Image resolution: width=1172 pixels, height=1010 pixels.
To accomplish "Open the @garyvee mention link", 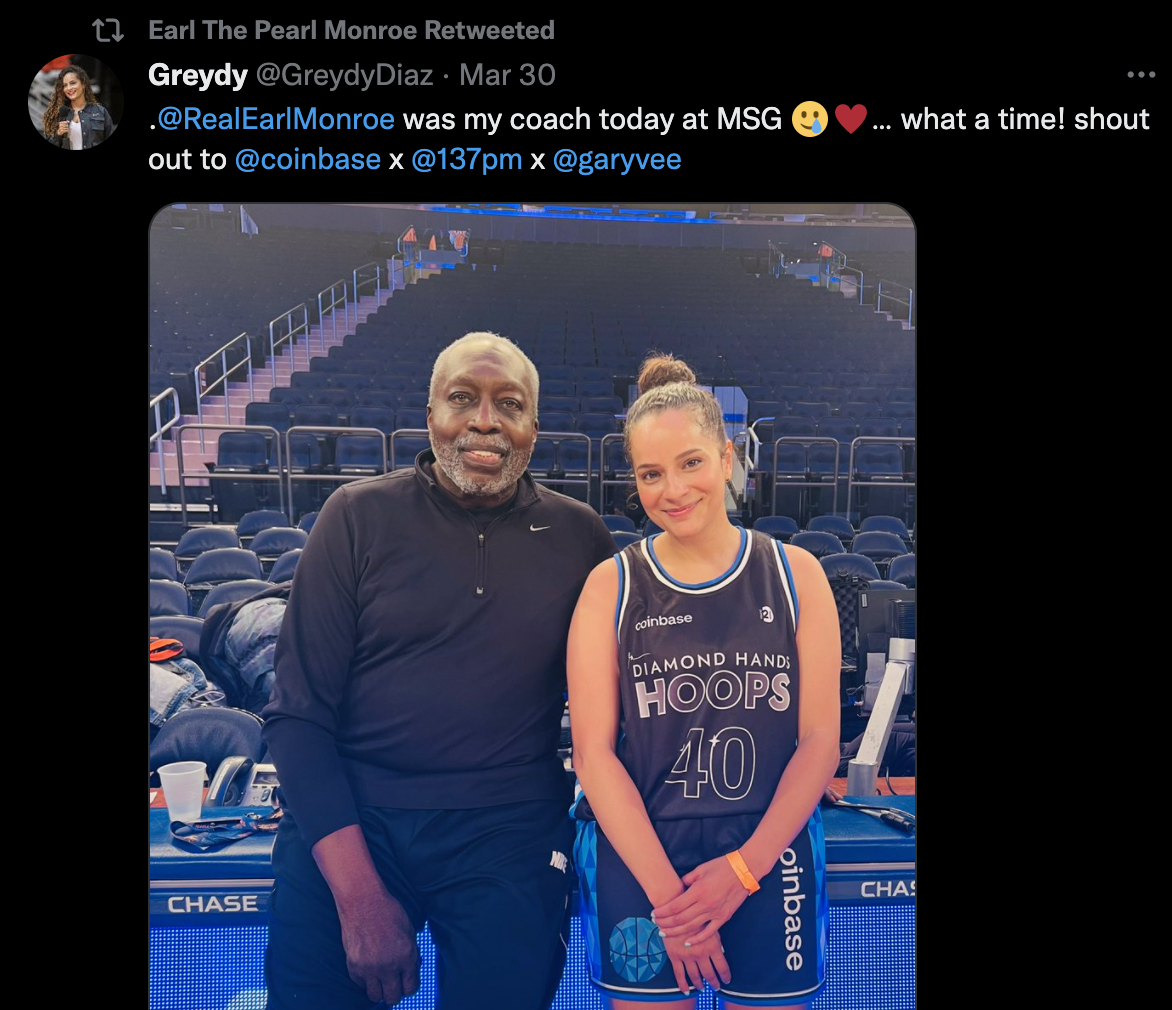I will (617, 160).
